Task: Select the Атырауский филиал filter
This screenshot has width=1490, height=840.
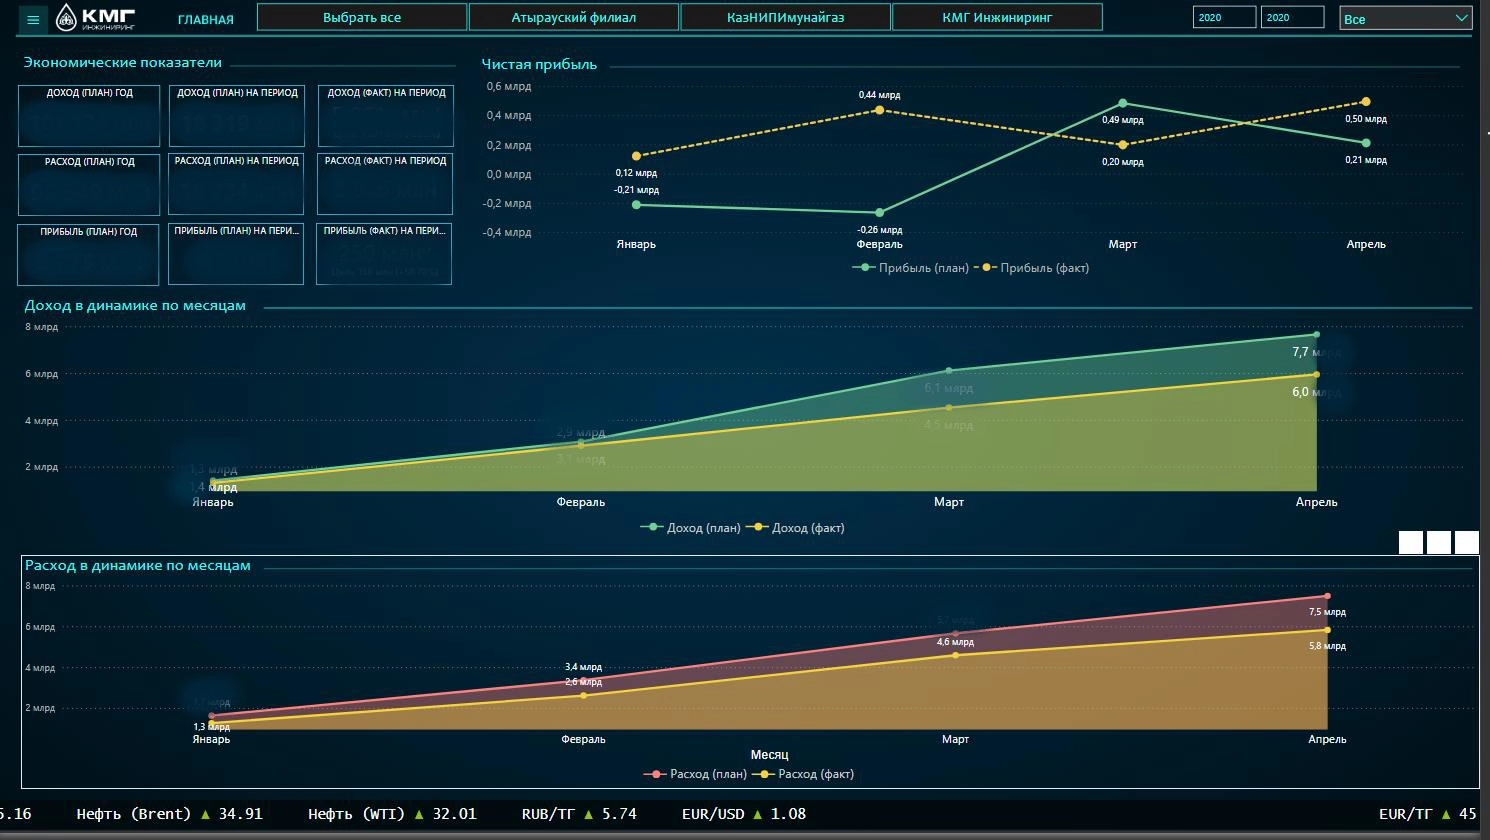Action: [x=573, y=17]
